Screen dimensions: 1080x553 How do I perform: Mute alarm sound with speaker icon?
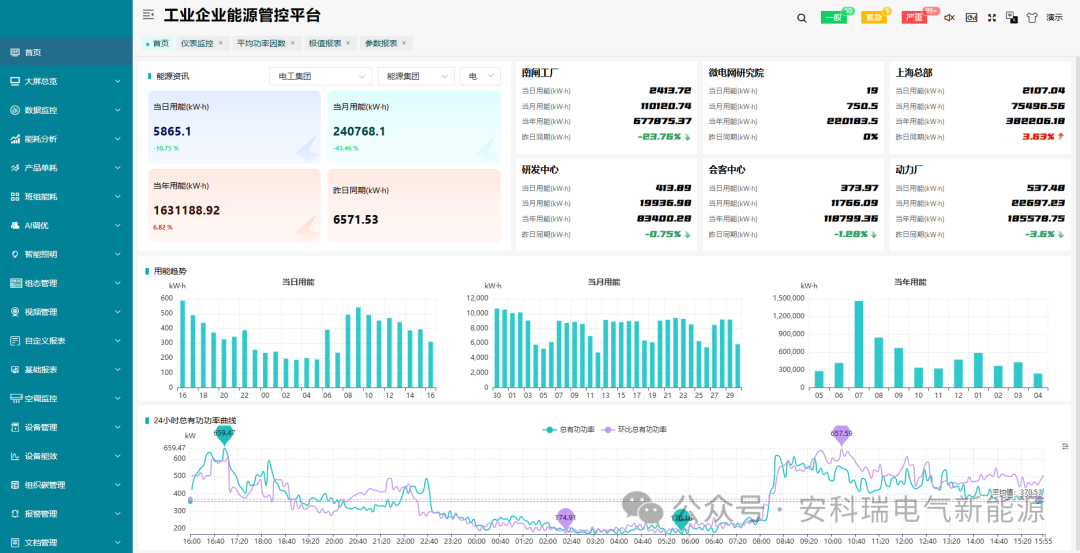pos(949,18)
